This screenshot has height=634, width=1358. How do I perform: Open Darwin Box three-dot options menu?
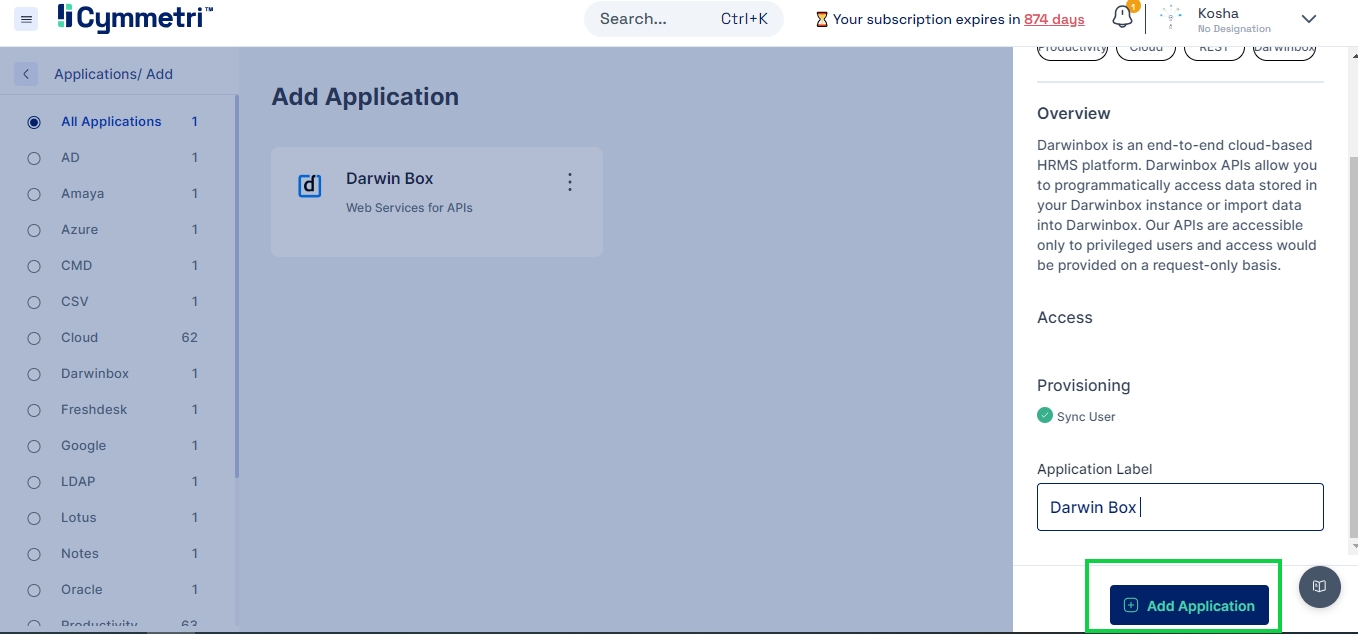coord(570,182)
